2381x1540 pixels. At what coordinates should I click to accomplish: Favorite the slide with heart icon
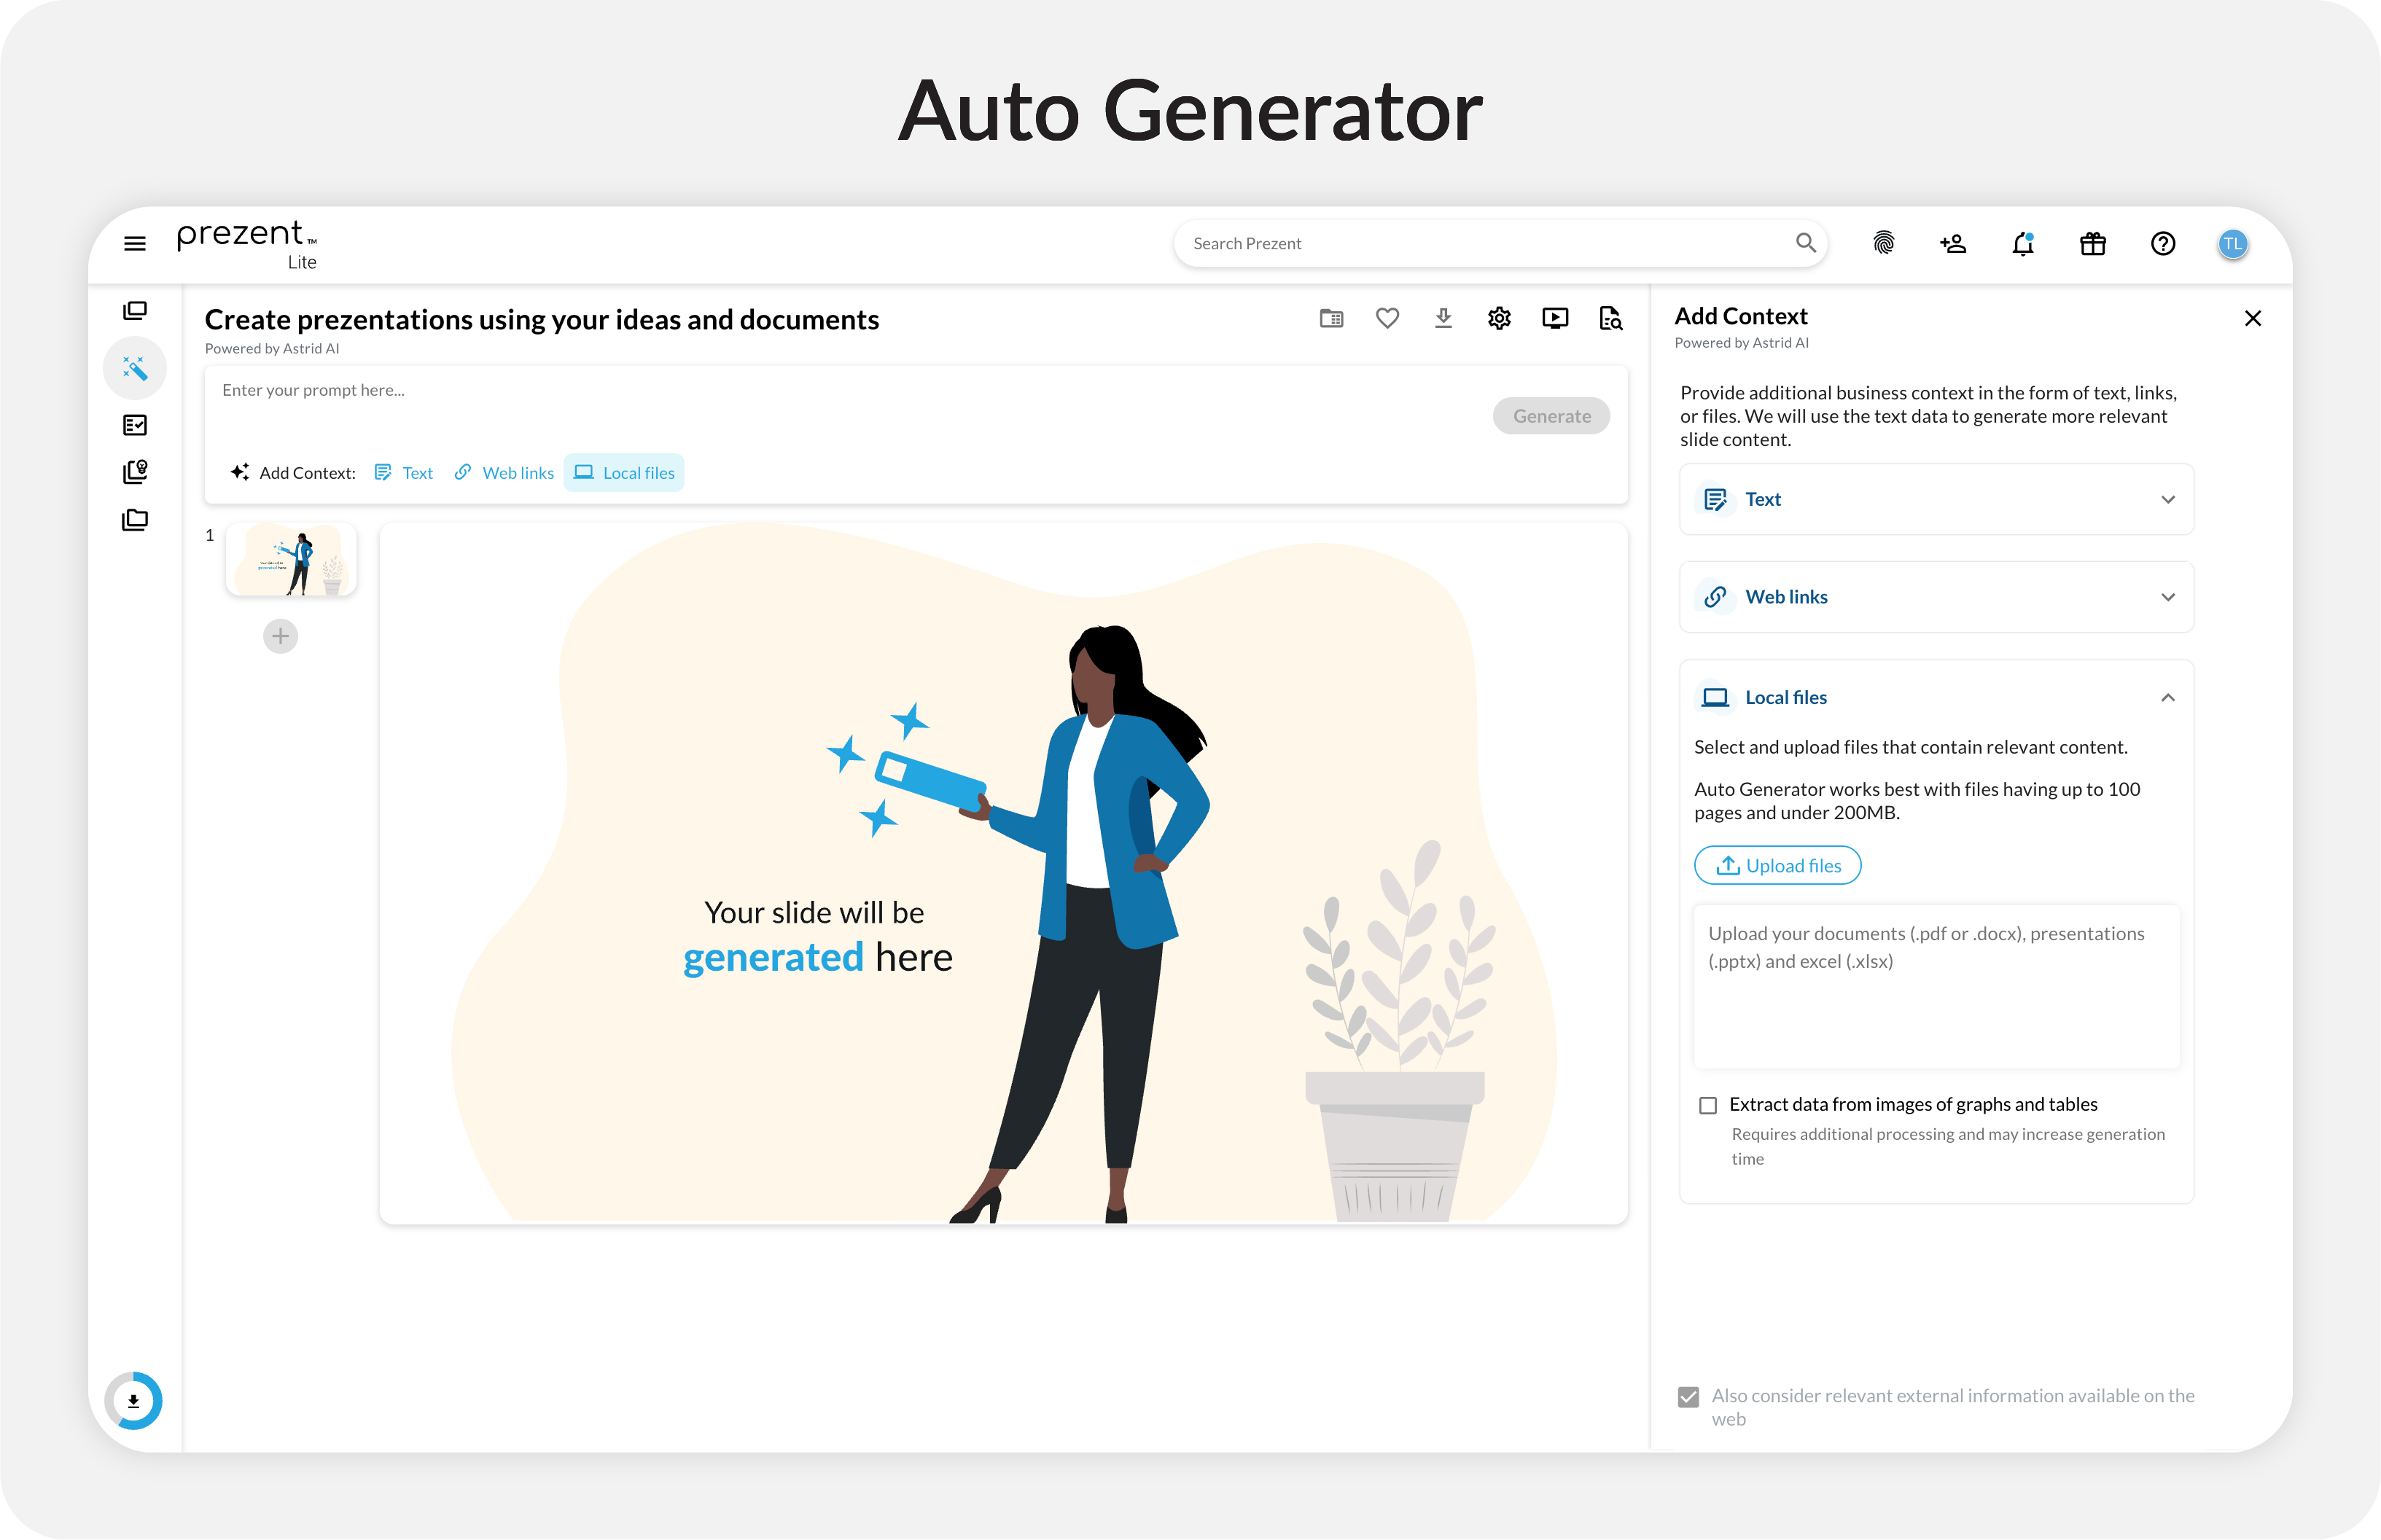[x=1387, y=318]
